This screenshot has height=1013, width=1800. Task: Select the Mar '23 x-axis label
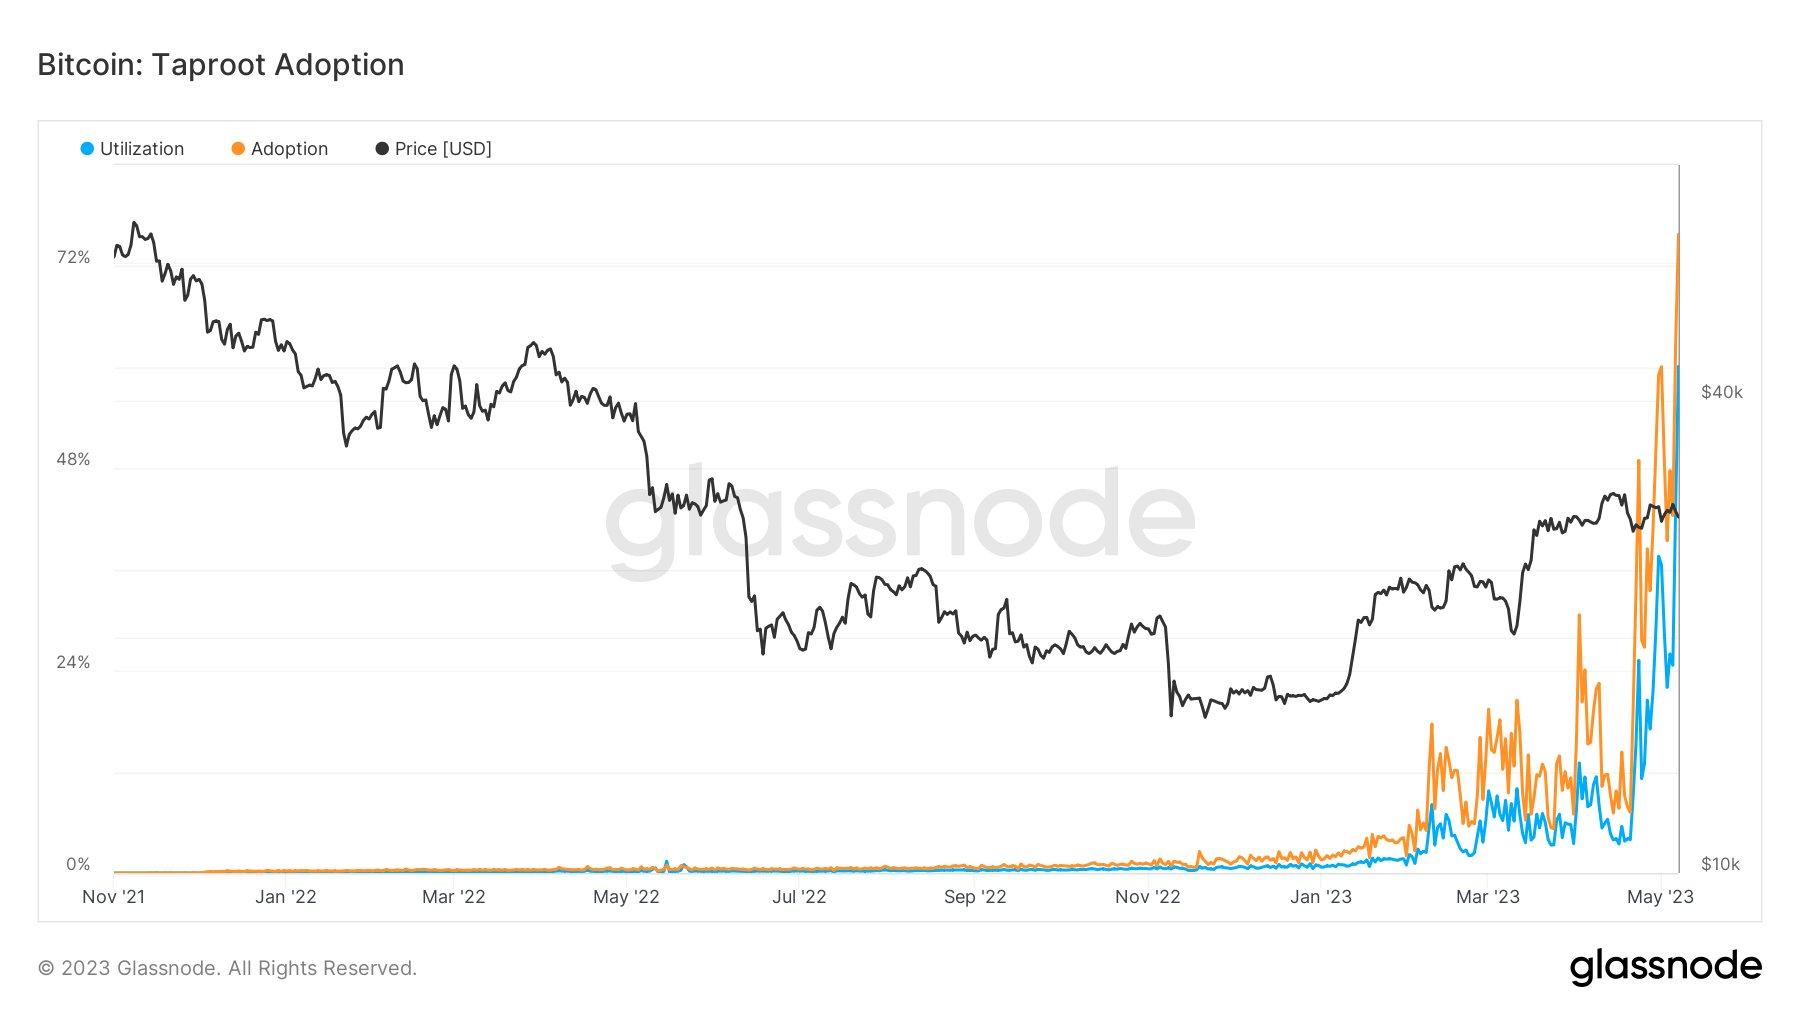1487,897
